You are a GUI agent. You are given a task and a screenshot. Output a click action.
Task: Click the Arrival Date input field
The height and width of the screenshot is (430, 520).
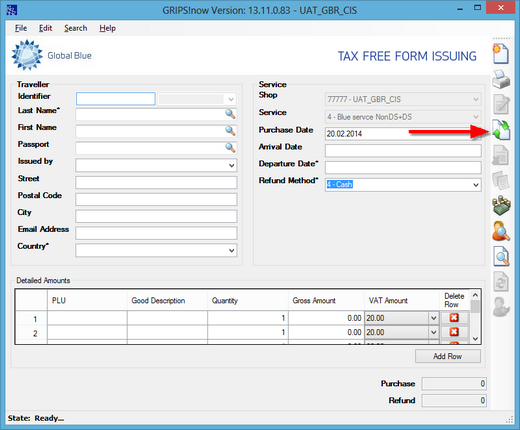click(403, 151)
